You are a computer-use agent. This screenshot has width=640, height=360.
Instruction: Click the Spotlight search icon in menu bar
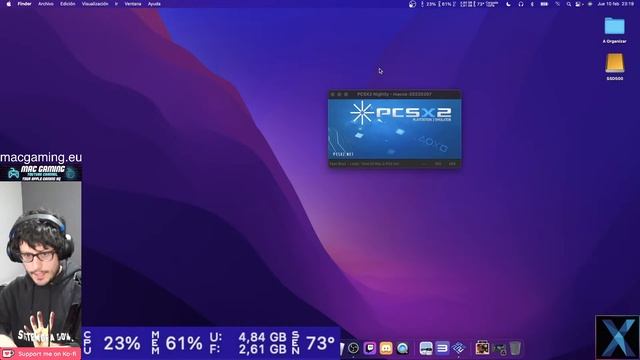569,4
